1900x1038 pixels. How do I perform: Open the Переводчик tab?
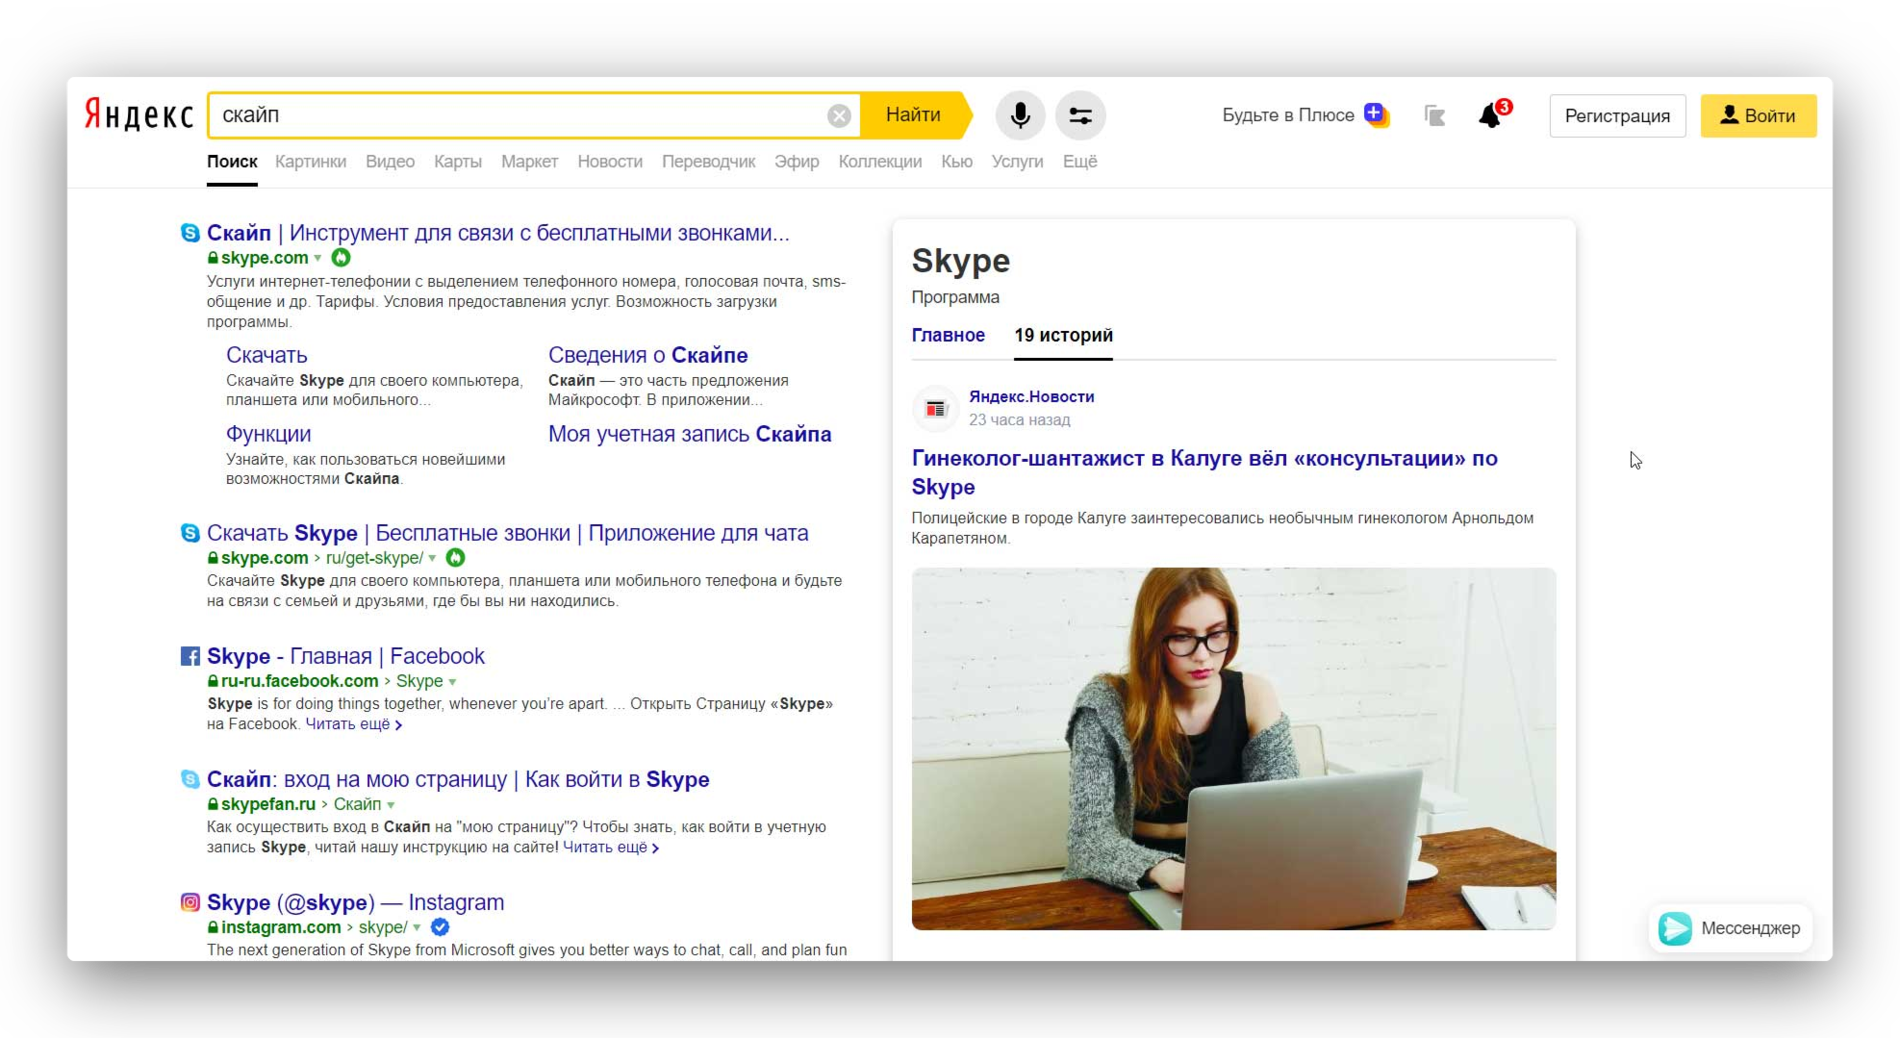pos(708,161)
